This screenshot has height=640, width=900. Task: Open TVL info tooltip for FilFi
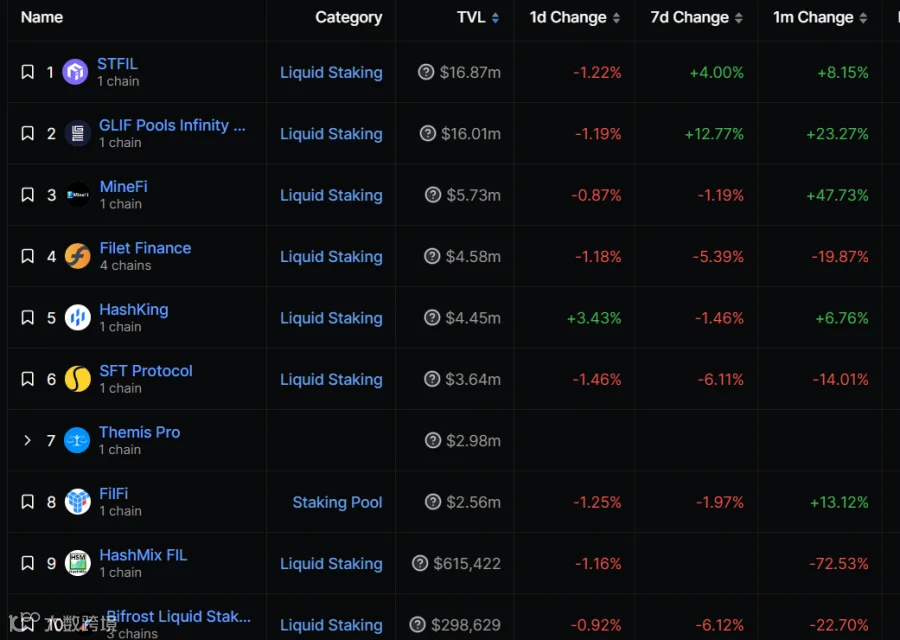[x=433, y=502]
